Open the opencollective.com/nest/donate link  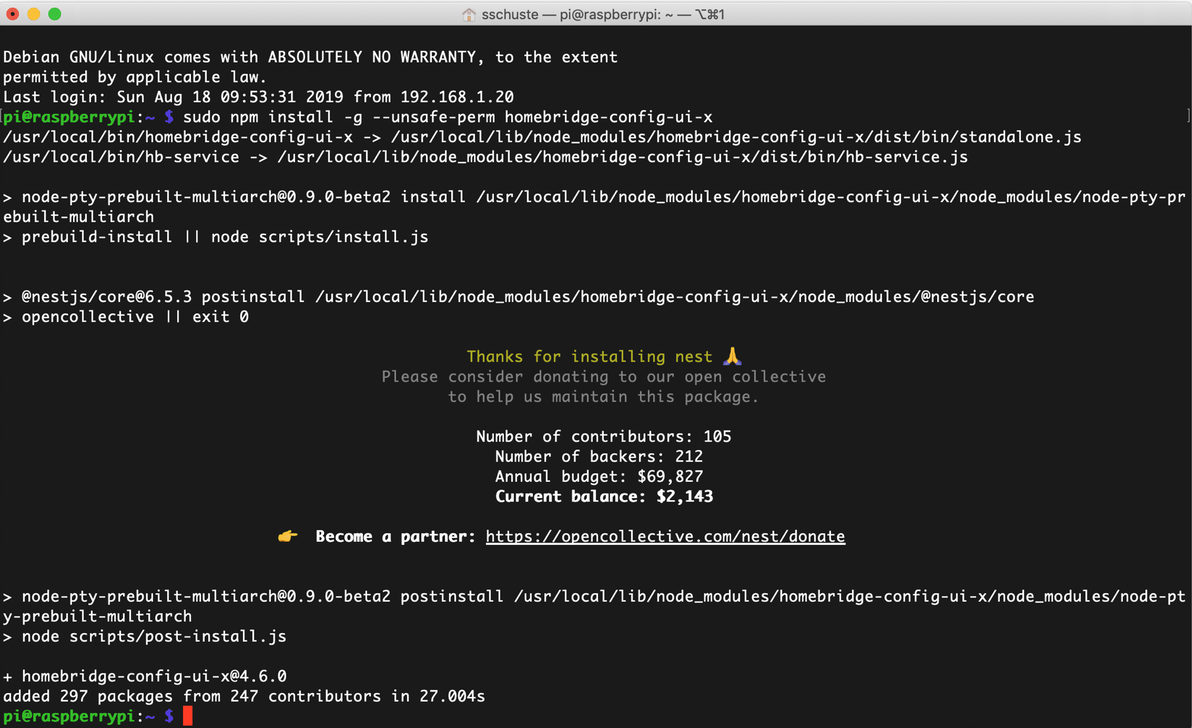point(665,537)
